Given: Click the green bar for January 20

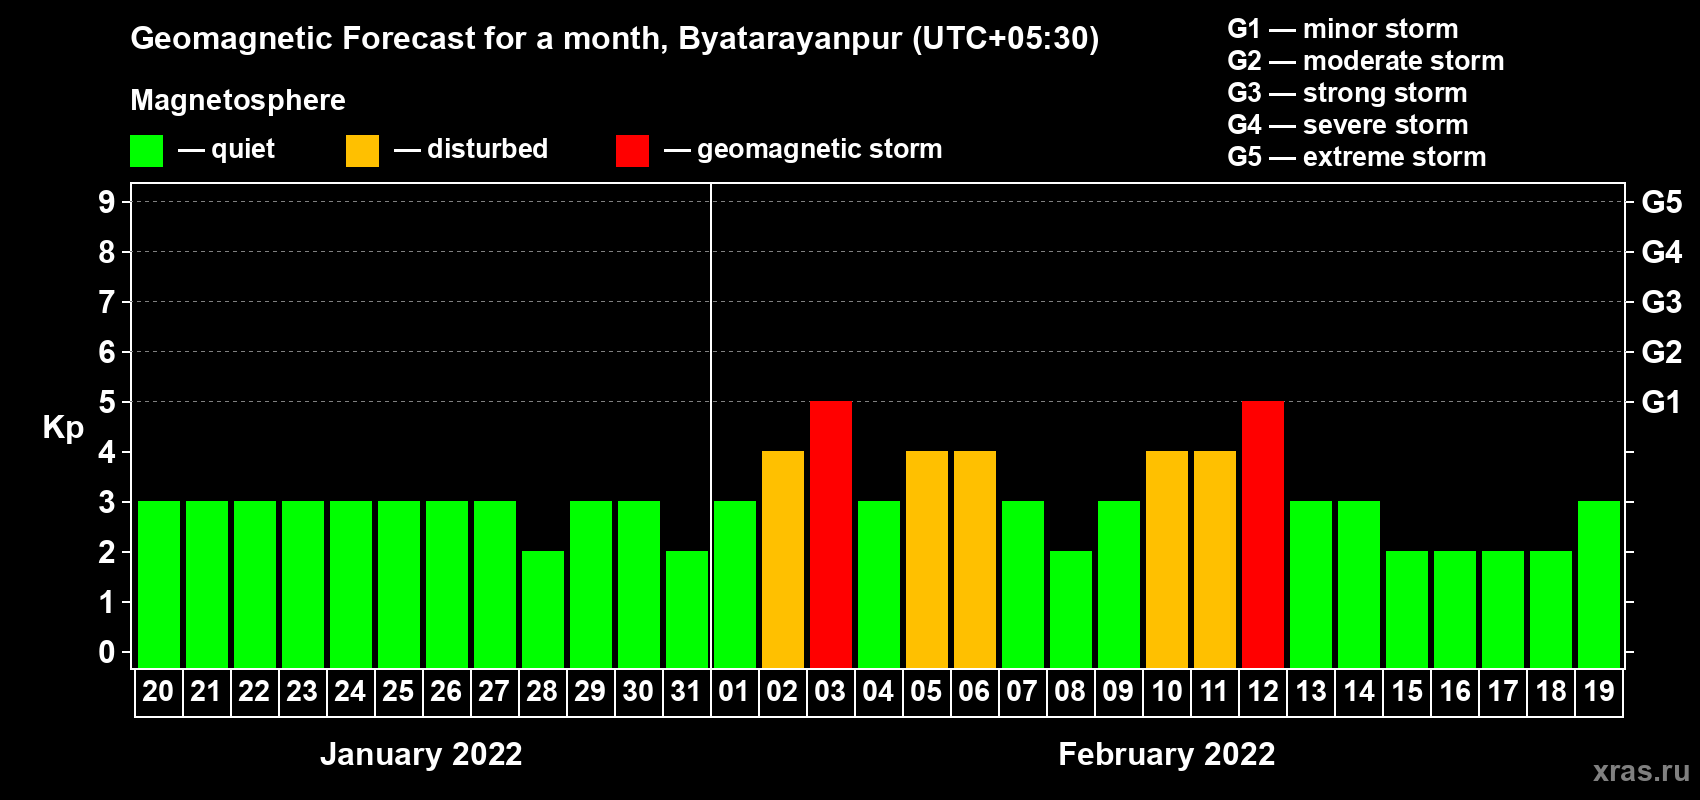Looking at the screenshot, I should coord(159,584).
